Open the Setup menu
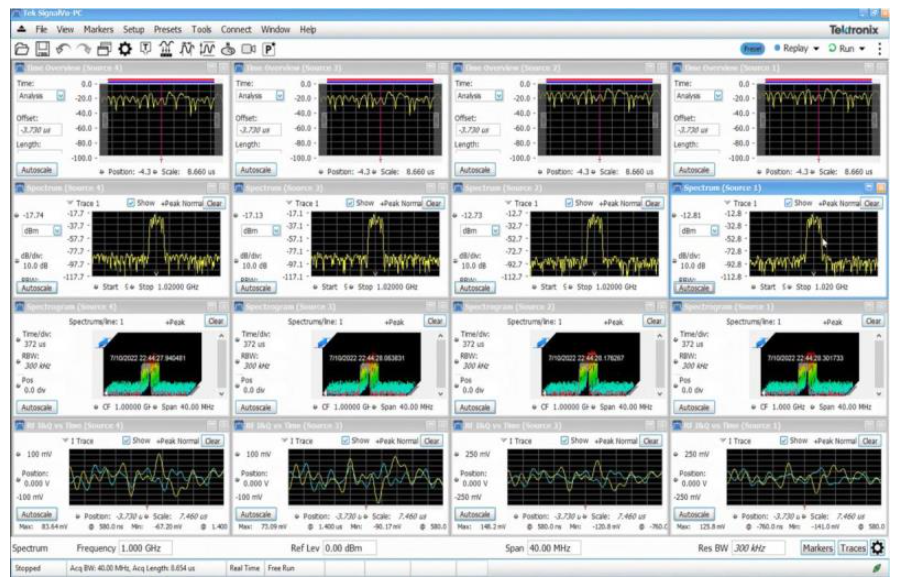The width and height of the screenshot is (898, 582). pos(133,29)
